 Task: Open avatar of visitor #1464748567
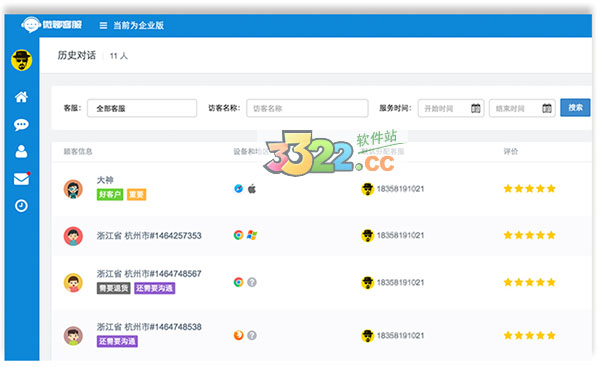click(x=73, y=283)
